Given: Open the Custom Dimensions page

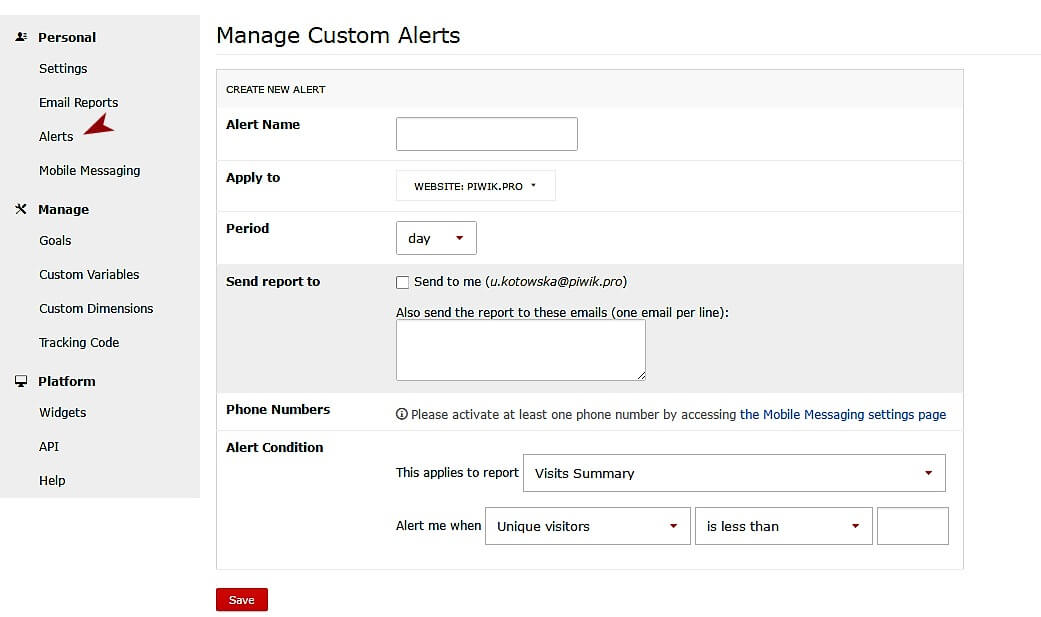Looking at the screenshot, I should coord(96,308).
